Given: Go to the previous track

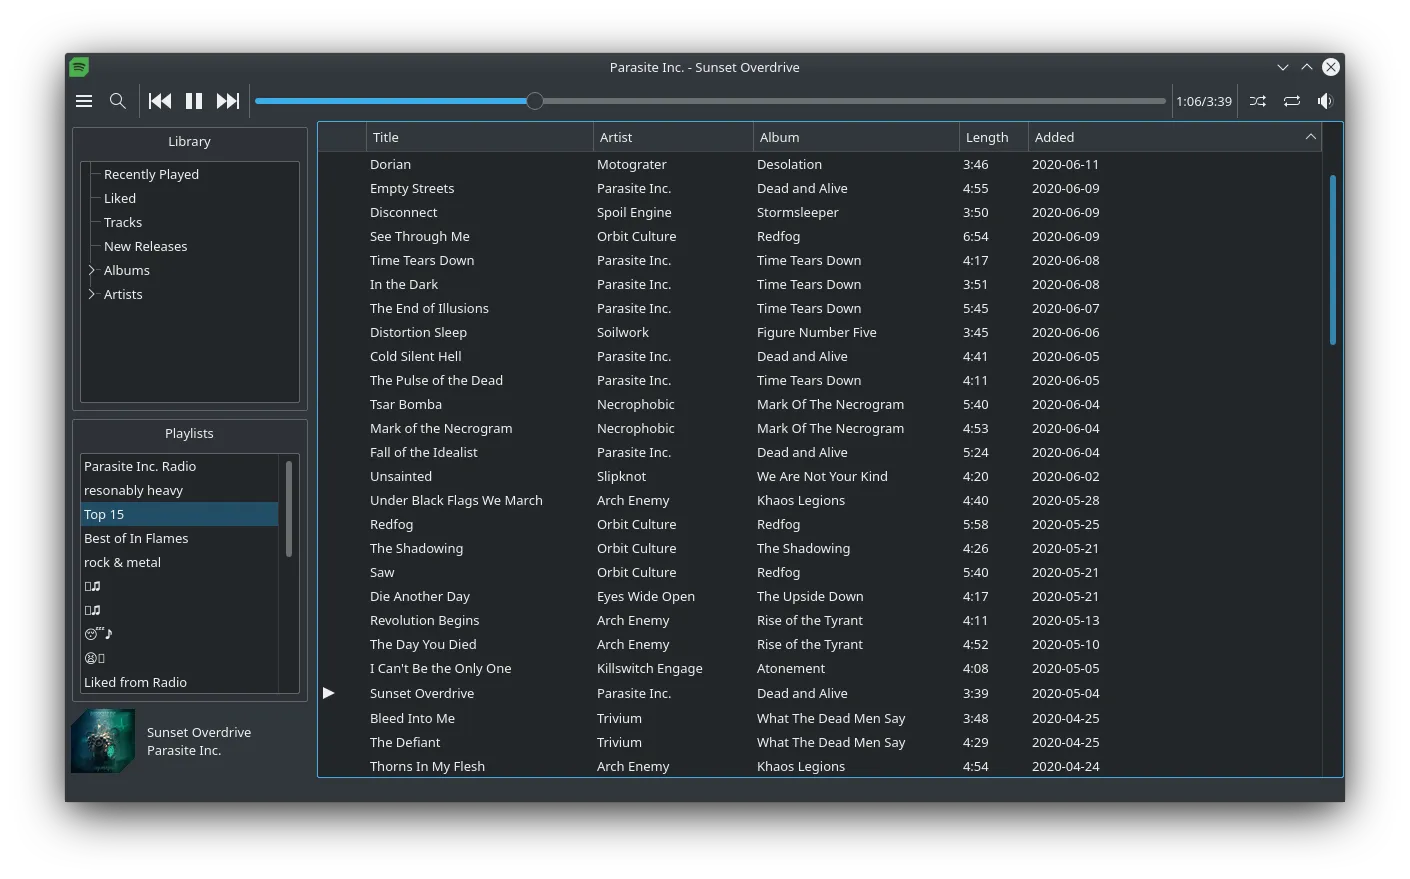Looking at the screenshot, I should tap(159, 100).
